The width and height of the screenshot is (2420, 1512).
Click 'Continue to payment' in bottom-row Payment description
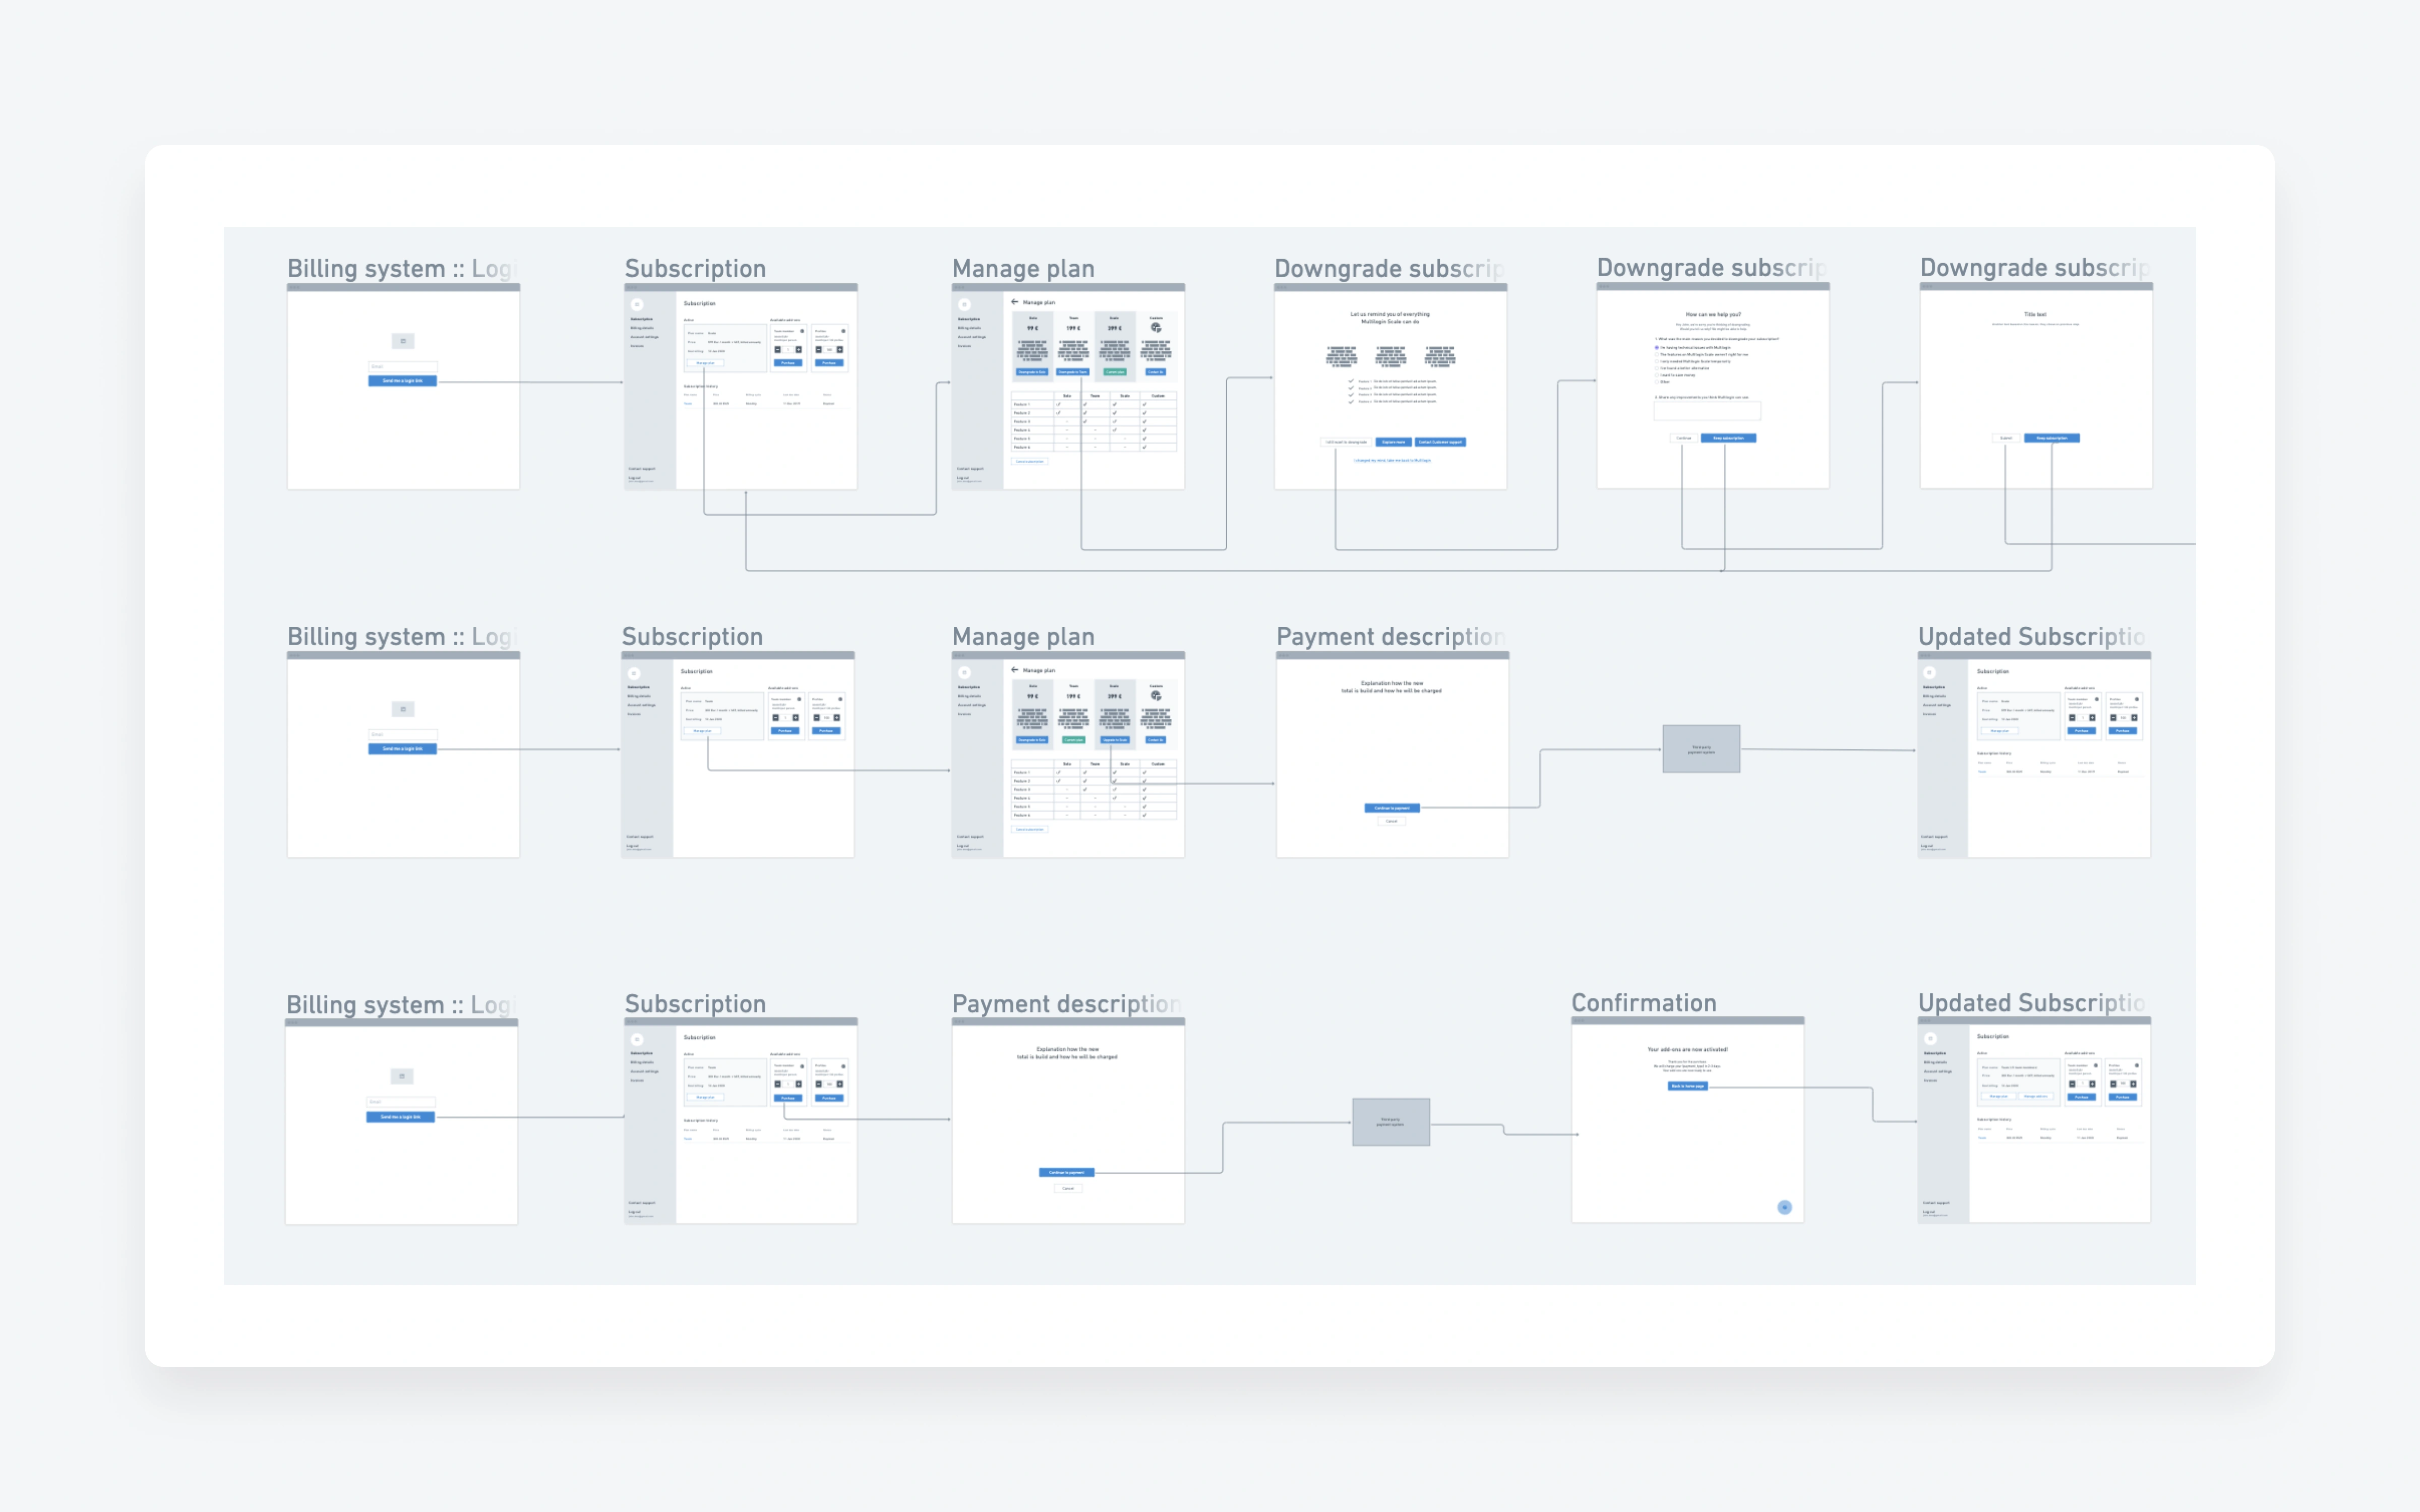(1067, 1172)
